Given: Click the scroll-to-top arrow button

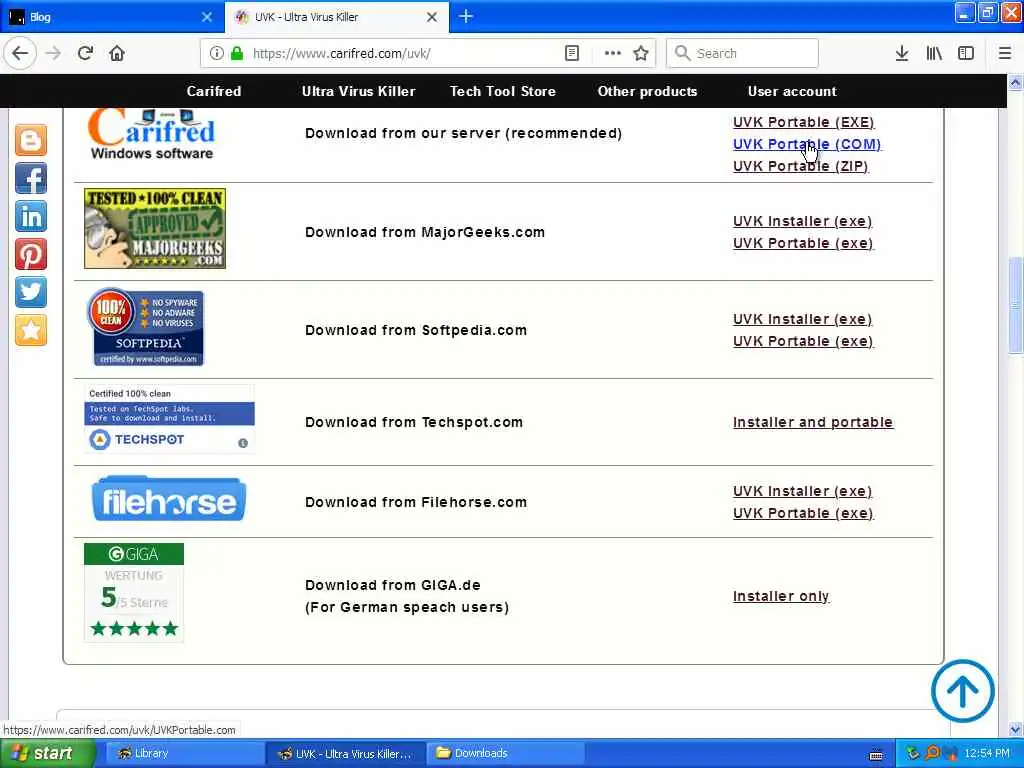Looking at the screenshot, I should (x=963, y=690).
